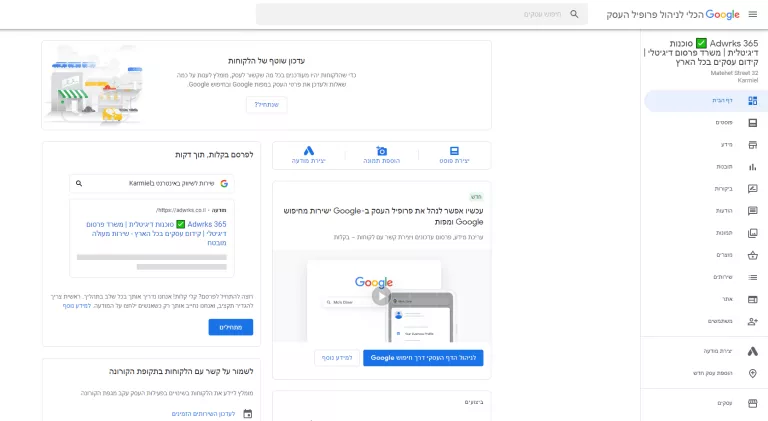The height and width of the screenshot is (421, 768).
Task: Click the חדש badge on the card
Action: pos(476,197)
